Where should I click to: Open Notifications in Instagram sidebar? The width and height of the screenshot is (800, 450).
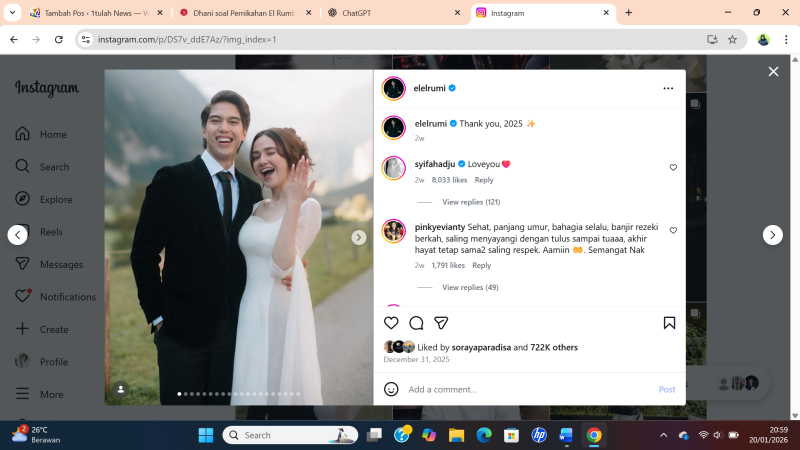[x=56, y=296]
